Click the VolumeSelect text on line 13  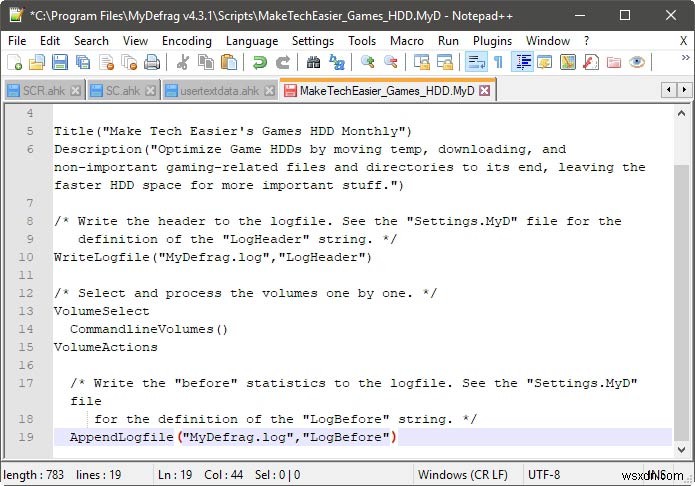[102, 311]
